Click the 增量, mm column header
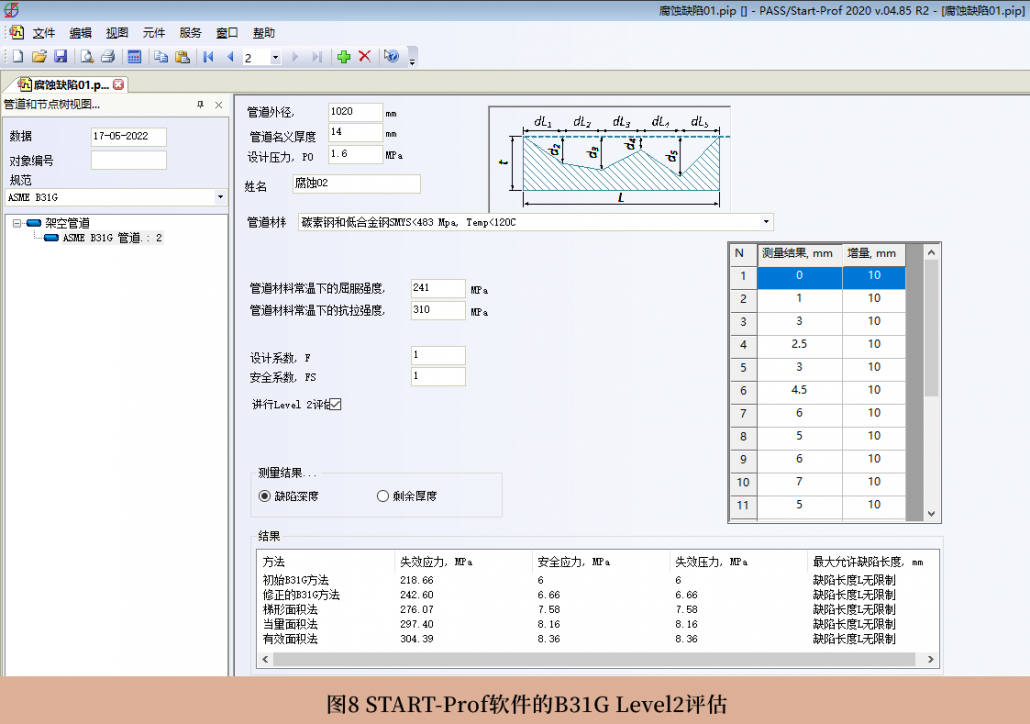 [x=874, y=254]
